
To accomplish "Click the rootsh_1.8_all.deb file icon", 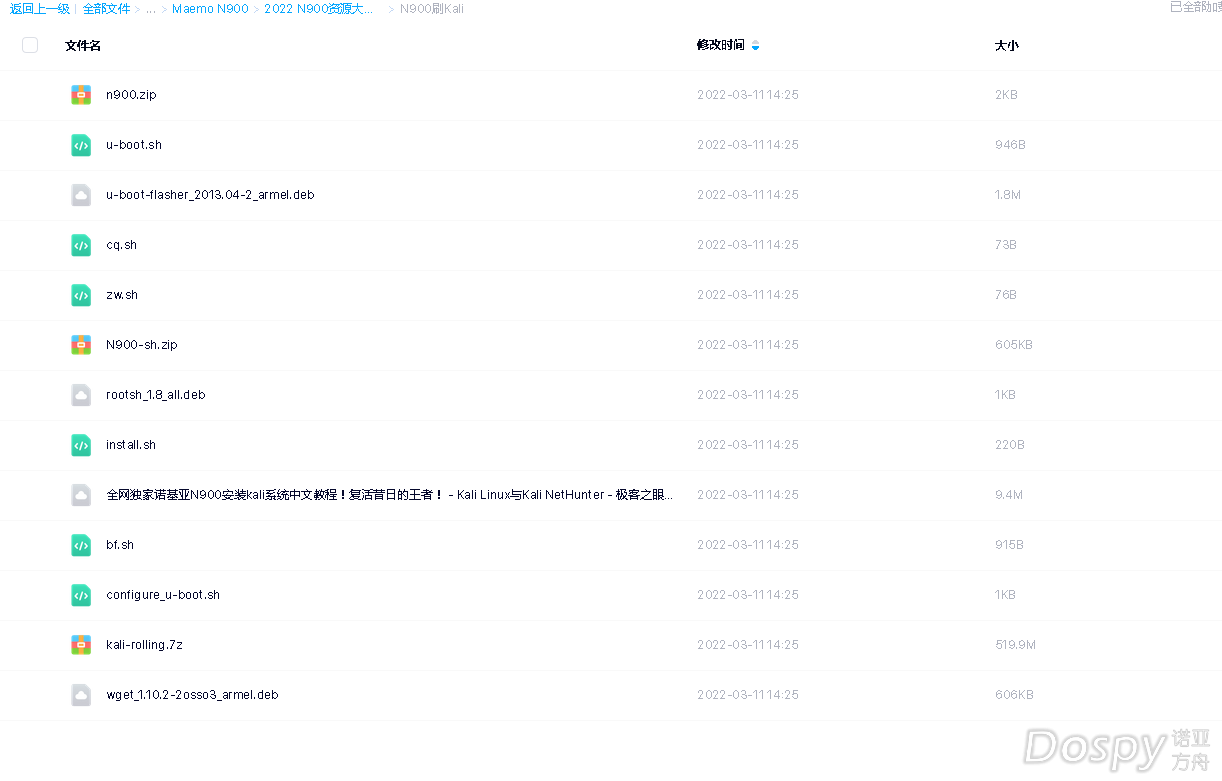I will [81, 395].
